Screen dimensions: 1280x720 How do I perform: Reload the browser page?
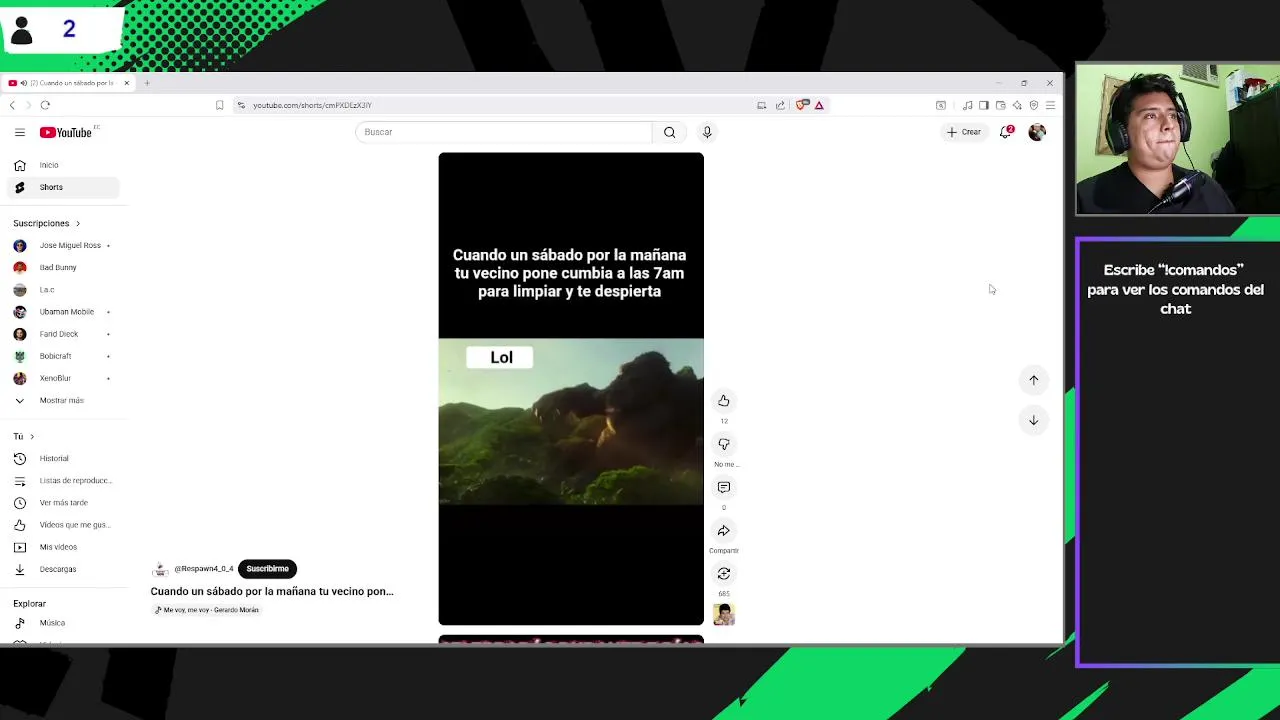45,105
